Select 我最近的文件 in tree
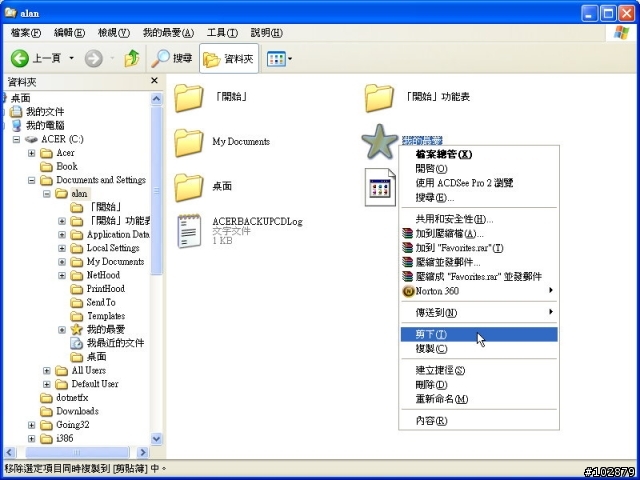 [x=107, y=343]
